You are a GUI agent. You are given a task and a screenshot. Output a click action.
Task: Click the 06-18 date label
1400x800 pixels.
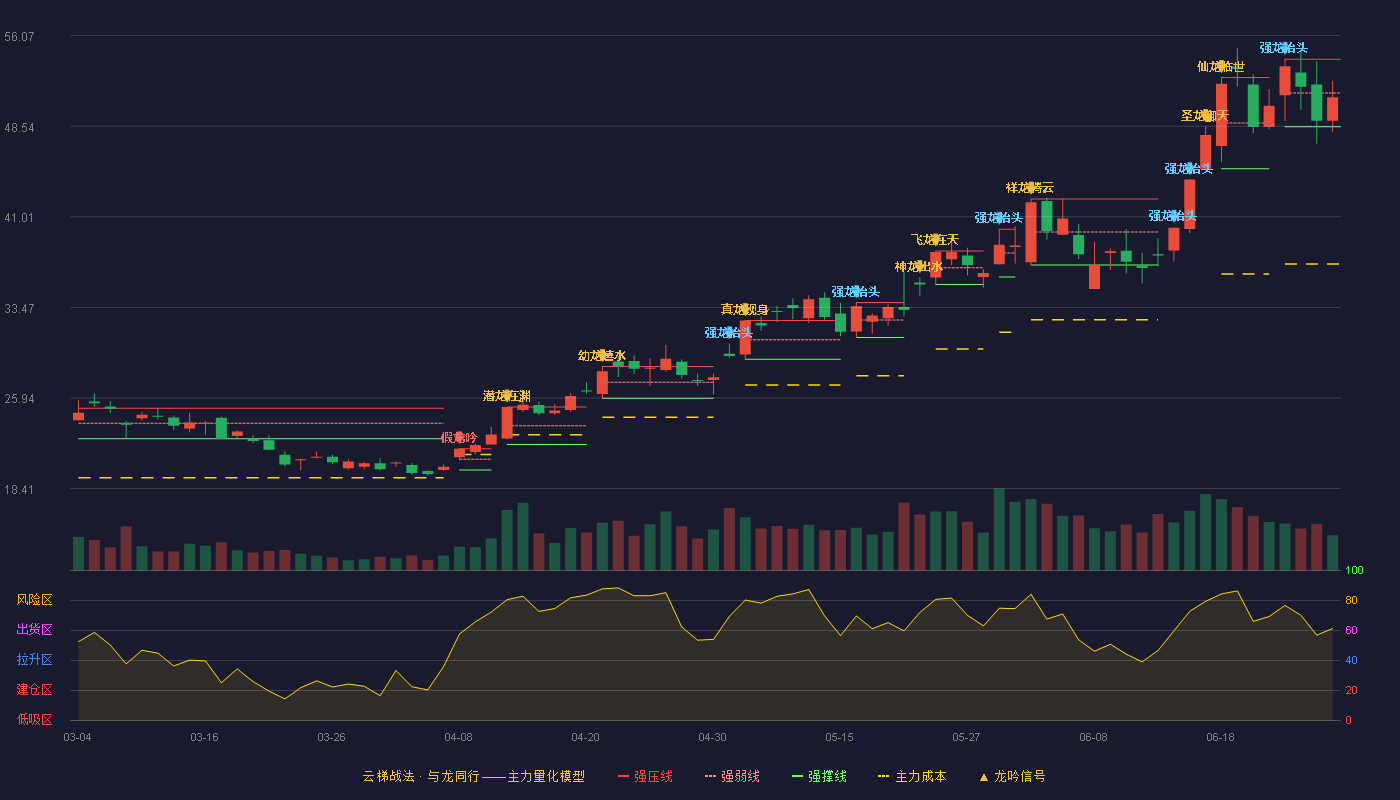[1220, 737]
